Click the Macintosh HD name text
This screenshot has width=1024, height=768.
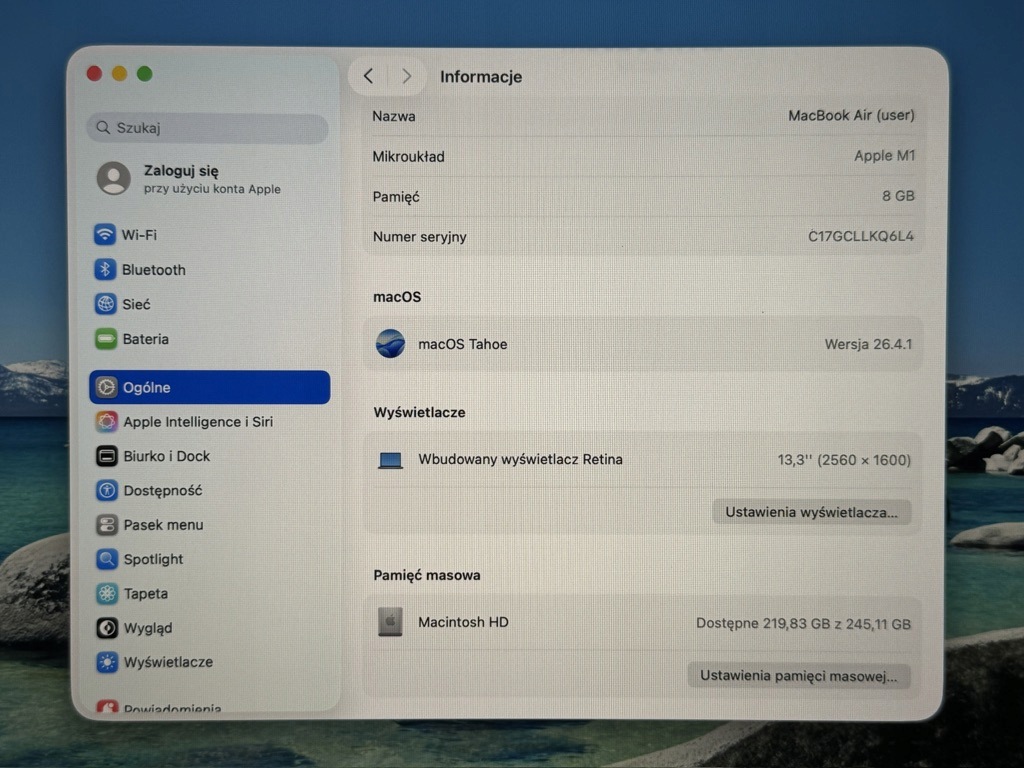(463, 622)
